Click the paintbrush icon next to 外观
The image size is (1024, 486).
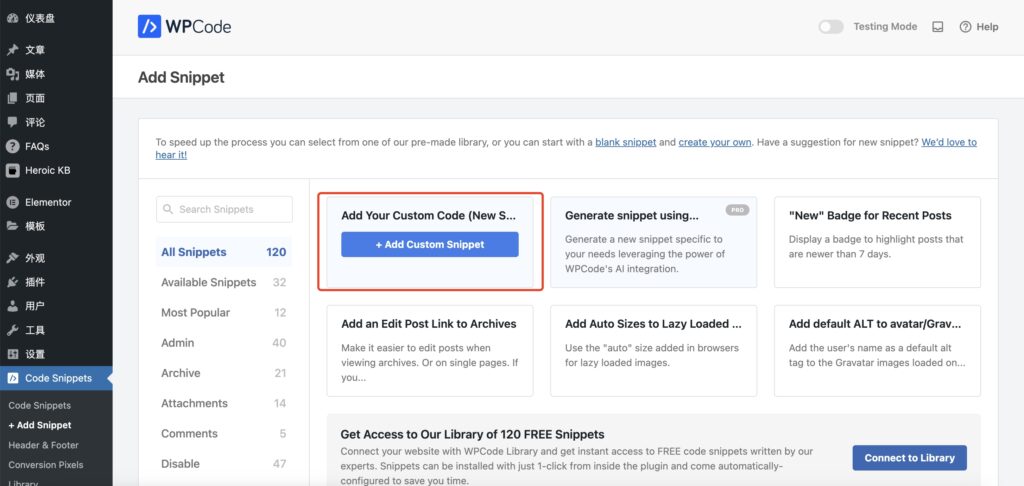point(12,258)
